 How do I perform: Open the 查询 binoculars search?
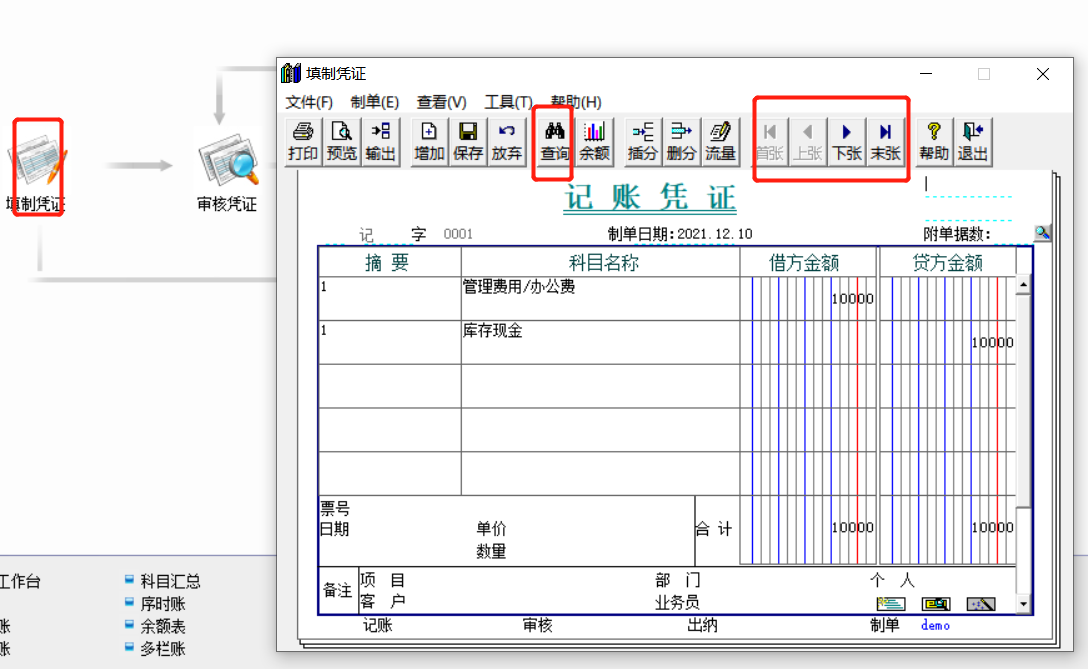554,142
